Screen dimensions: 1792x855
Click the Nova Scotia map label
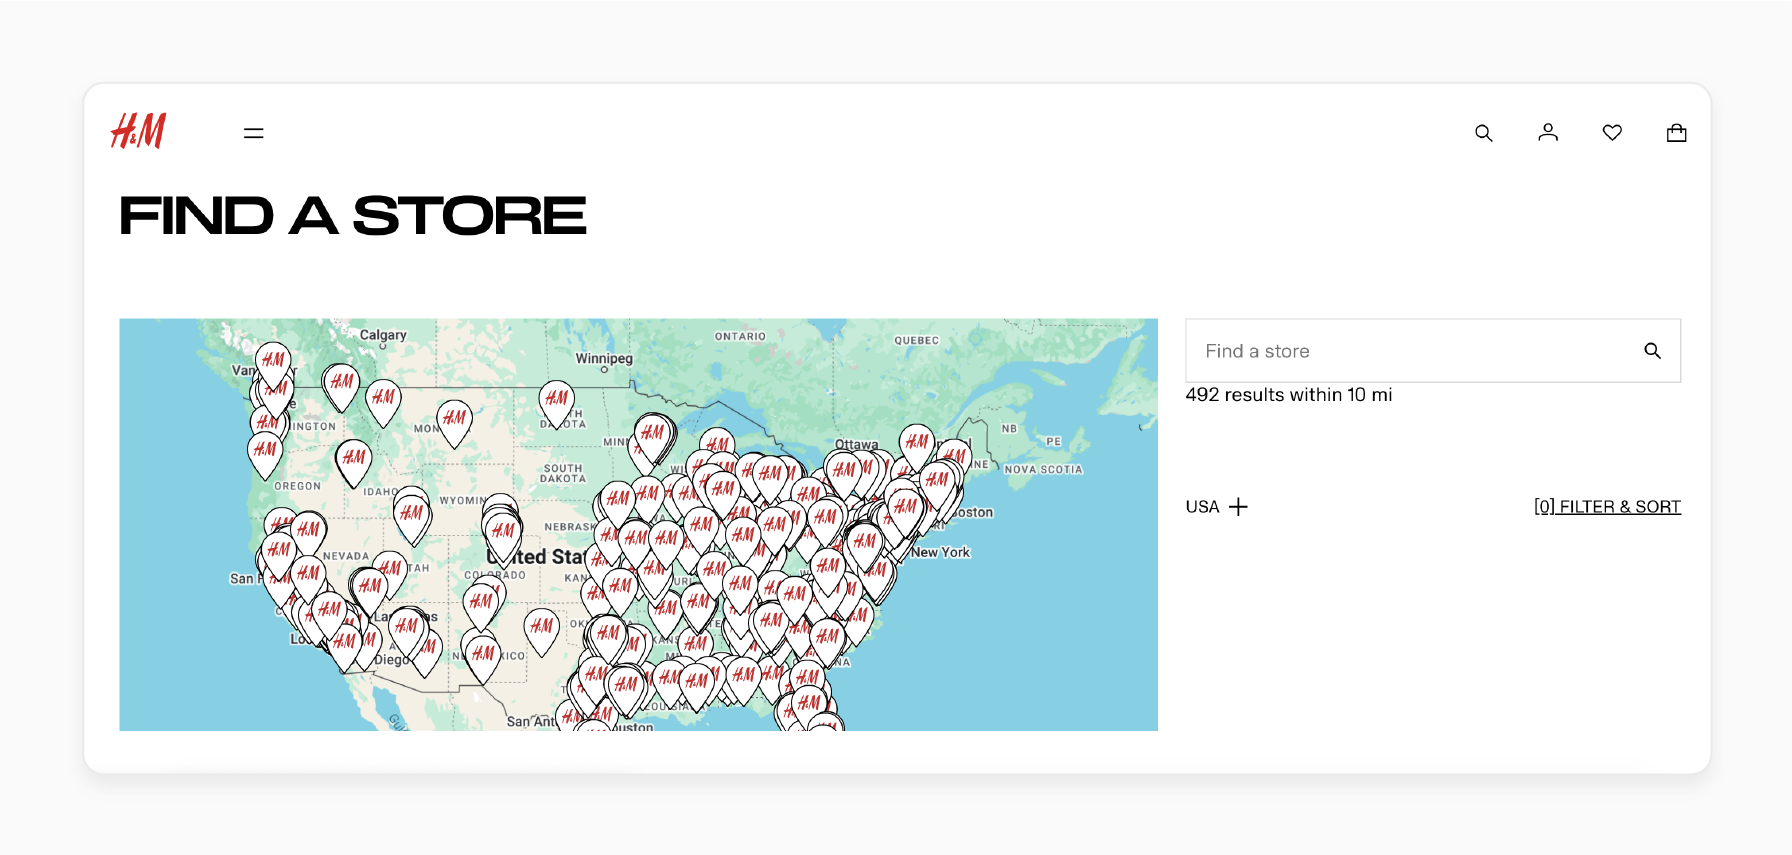[1044, 469]
